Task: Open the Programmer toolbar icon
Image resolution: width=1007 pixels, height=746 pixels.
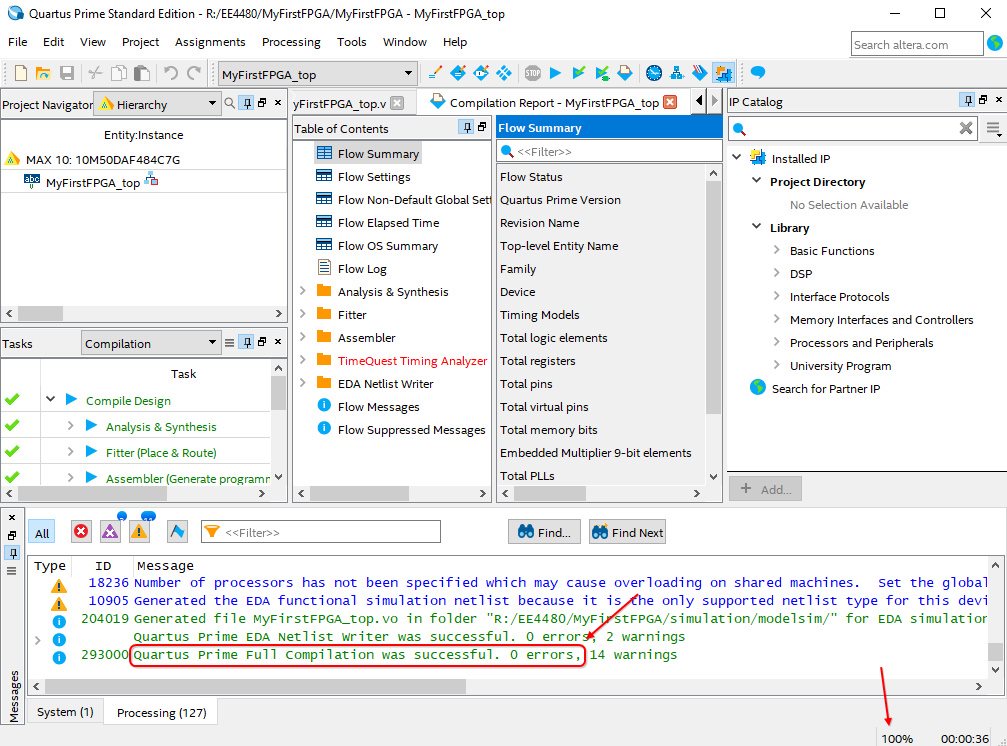Action: tap(699, 73)
